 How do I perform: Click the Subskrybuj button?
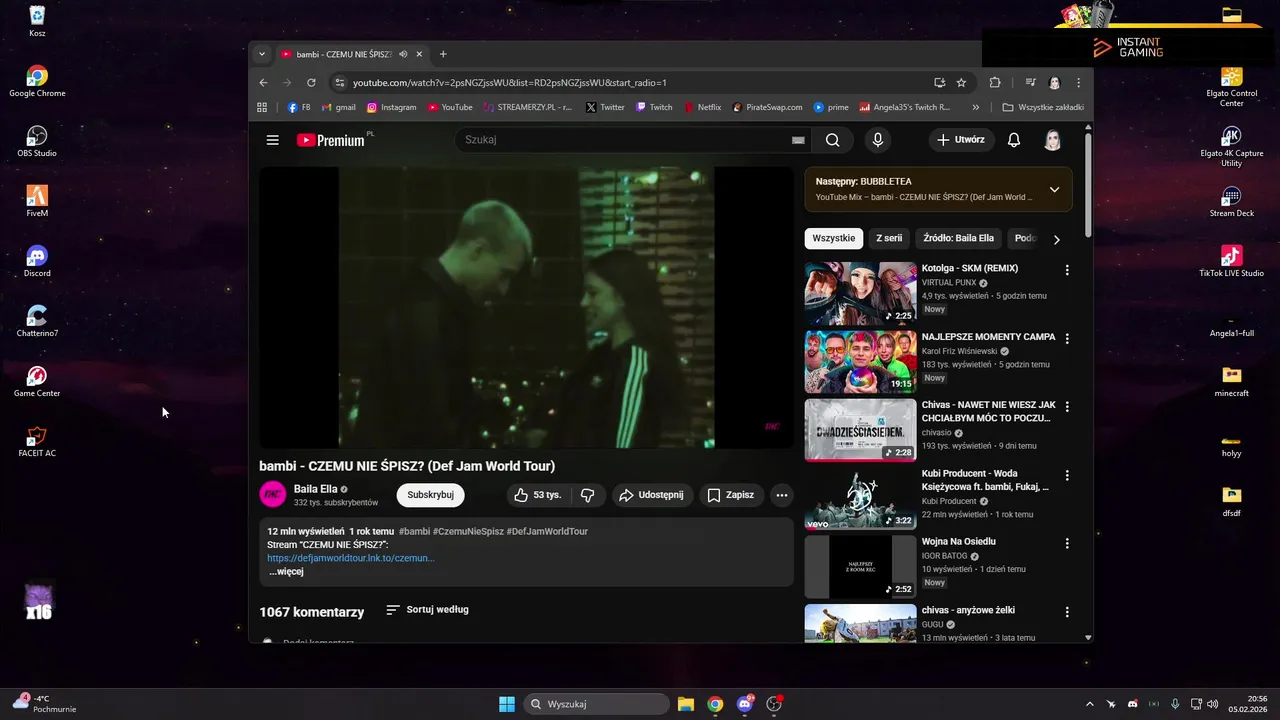(430, 495)
